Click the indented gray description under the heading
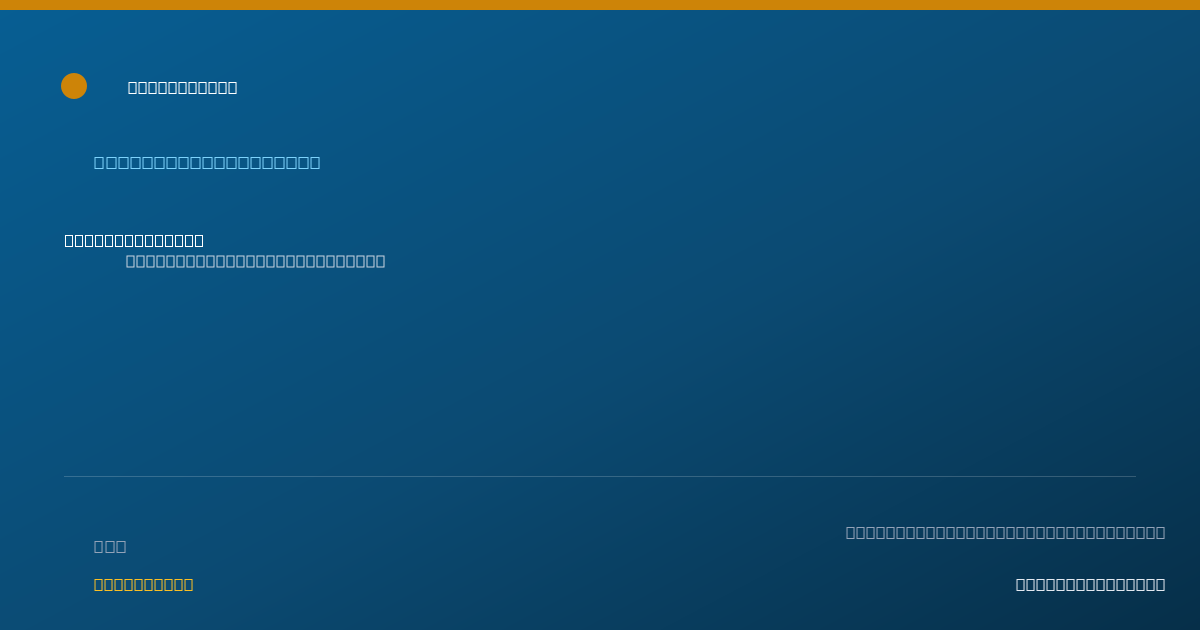Screen dimensions: 1200x630 tap(255, 261)
